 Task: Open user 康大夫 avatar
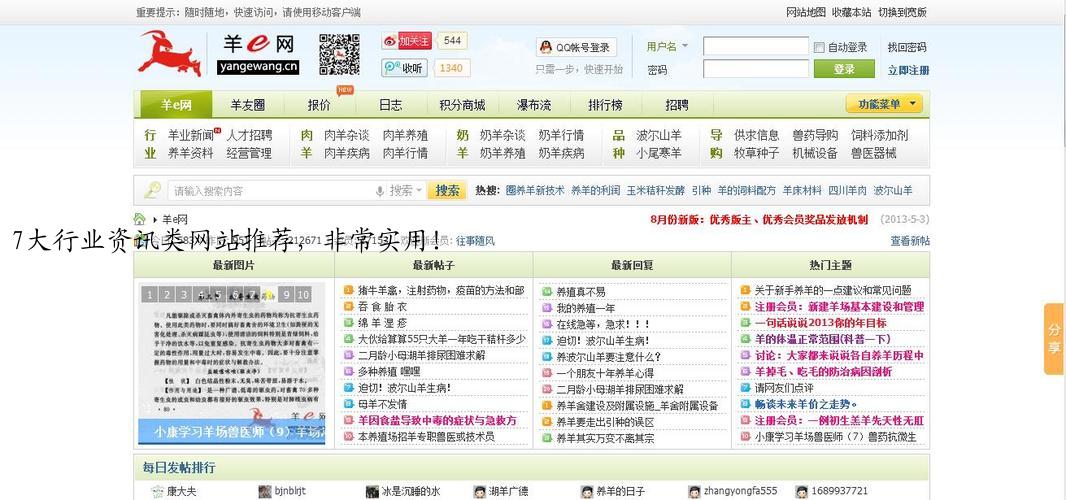157,491
